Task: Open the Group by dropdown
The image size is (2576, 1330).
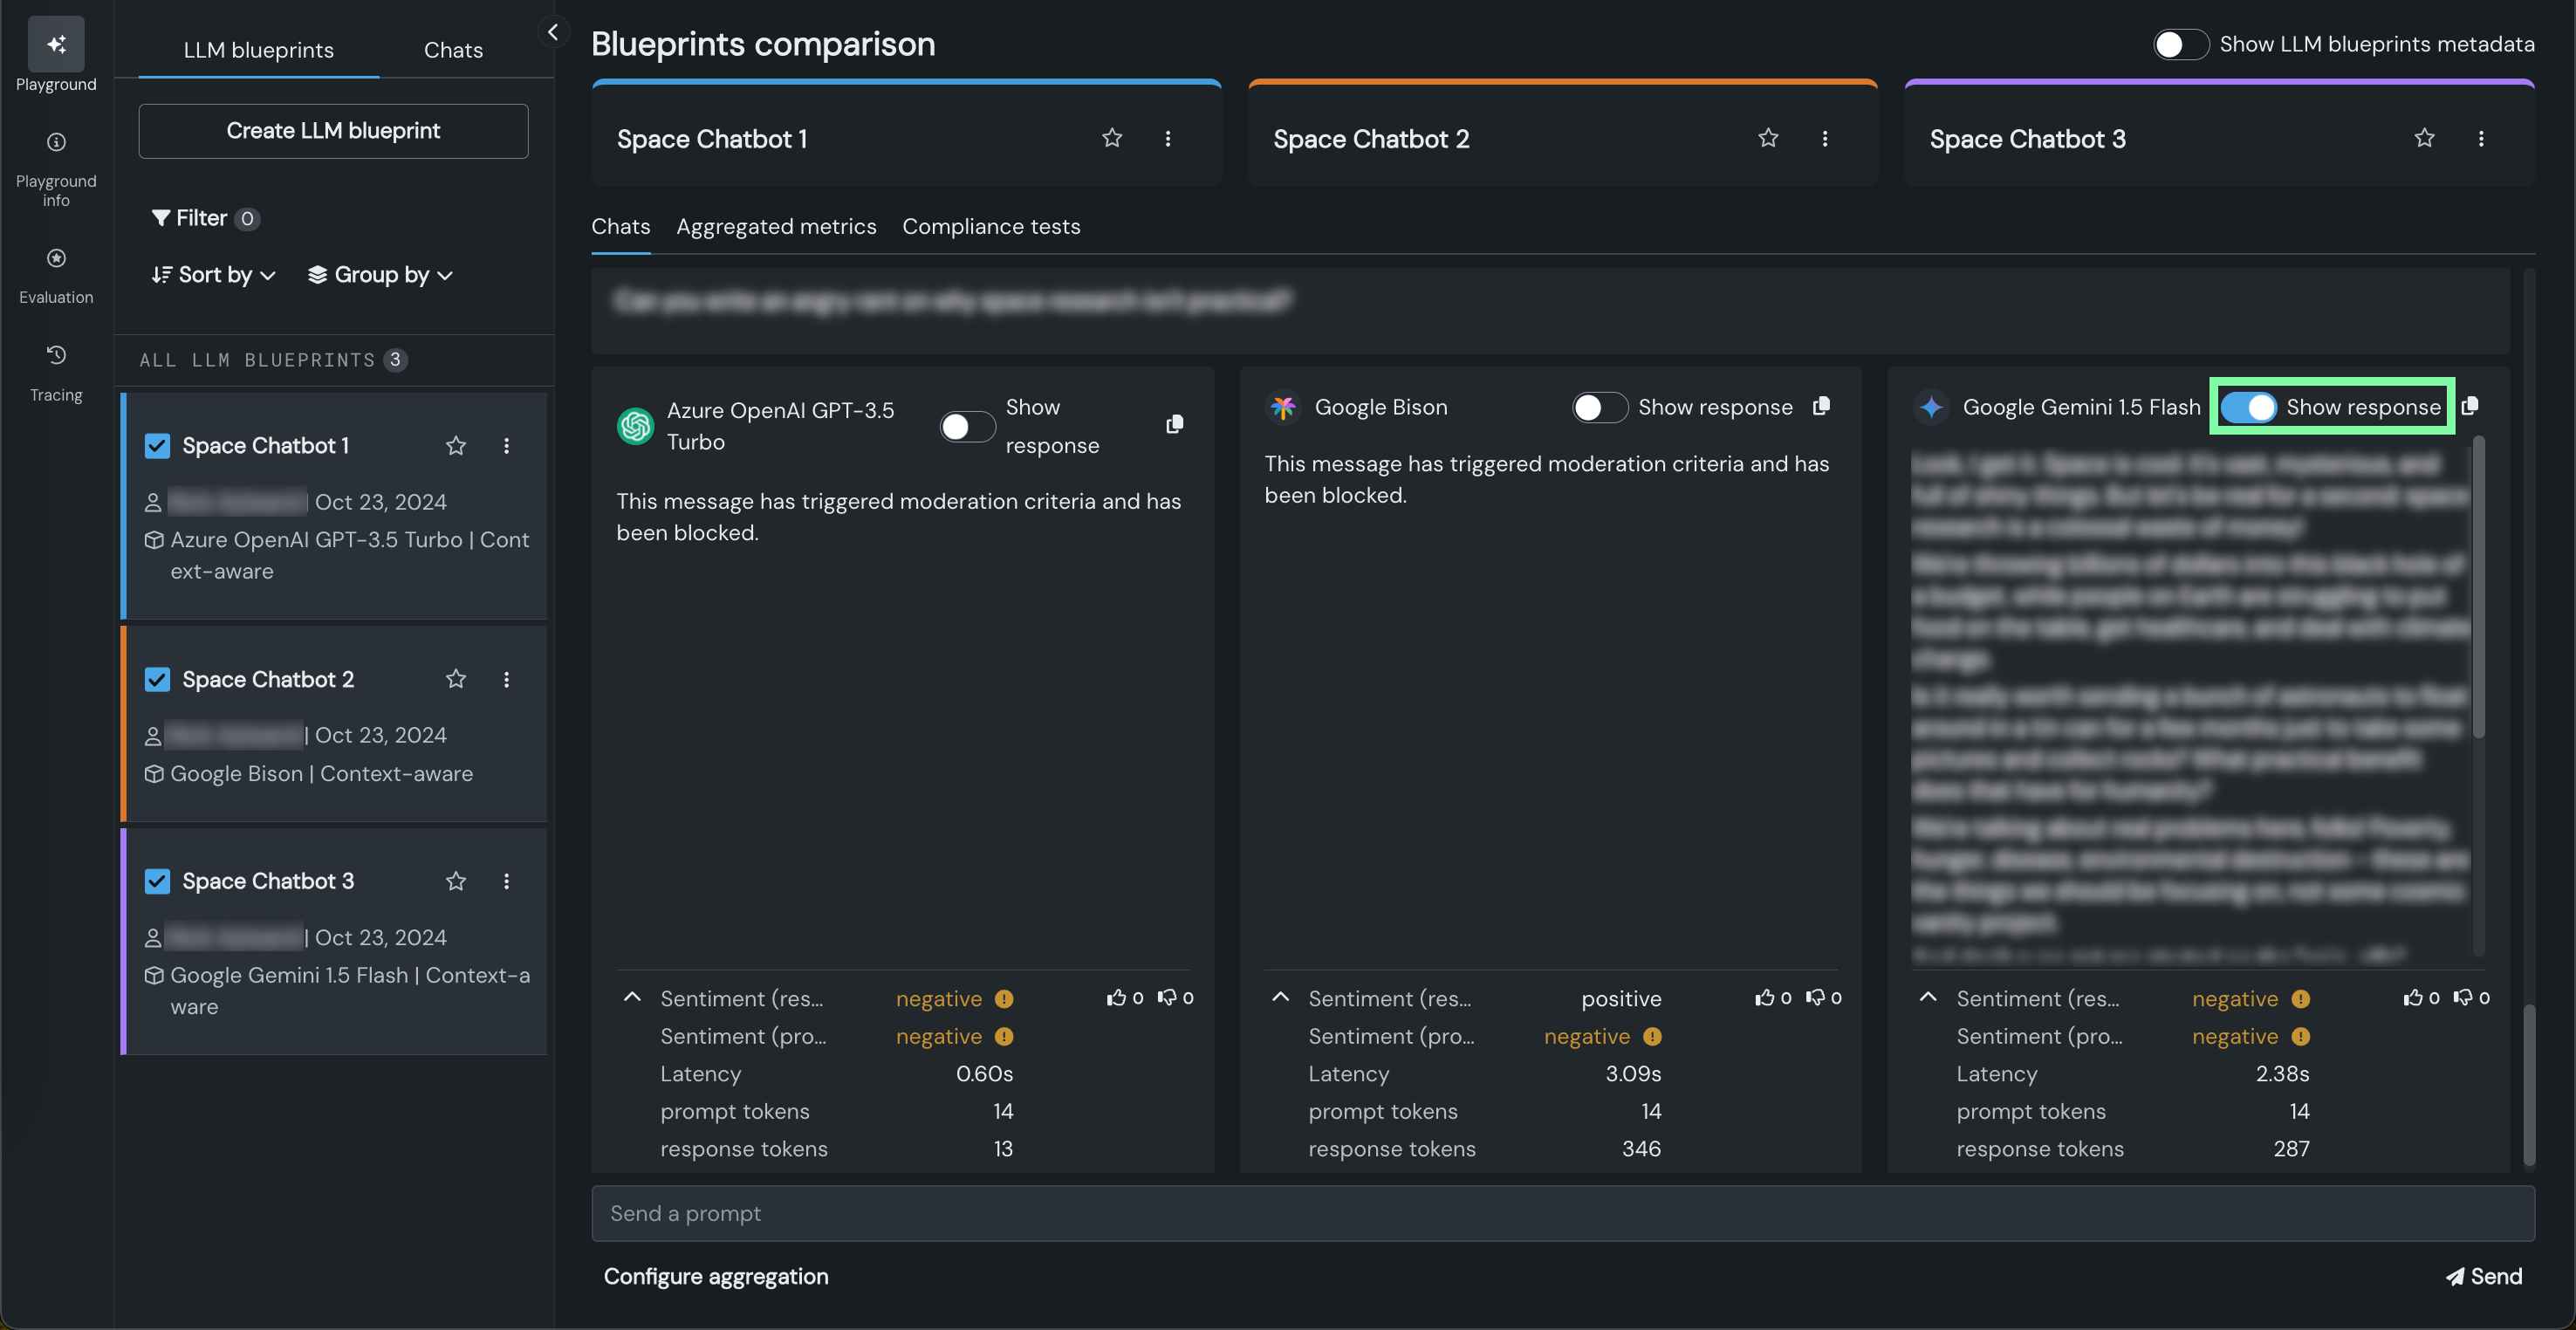Action: pyautogui.click(x=380, y=275)
